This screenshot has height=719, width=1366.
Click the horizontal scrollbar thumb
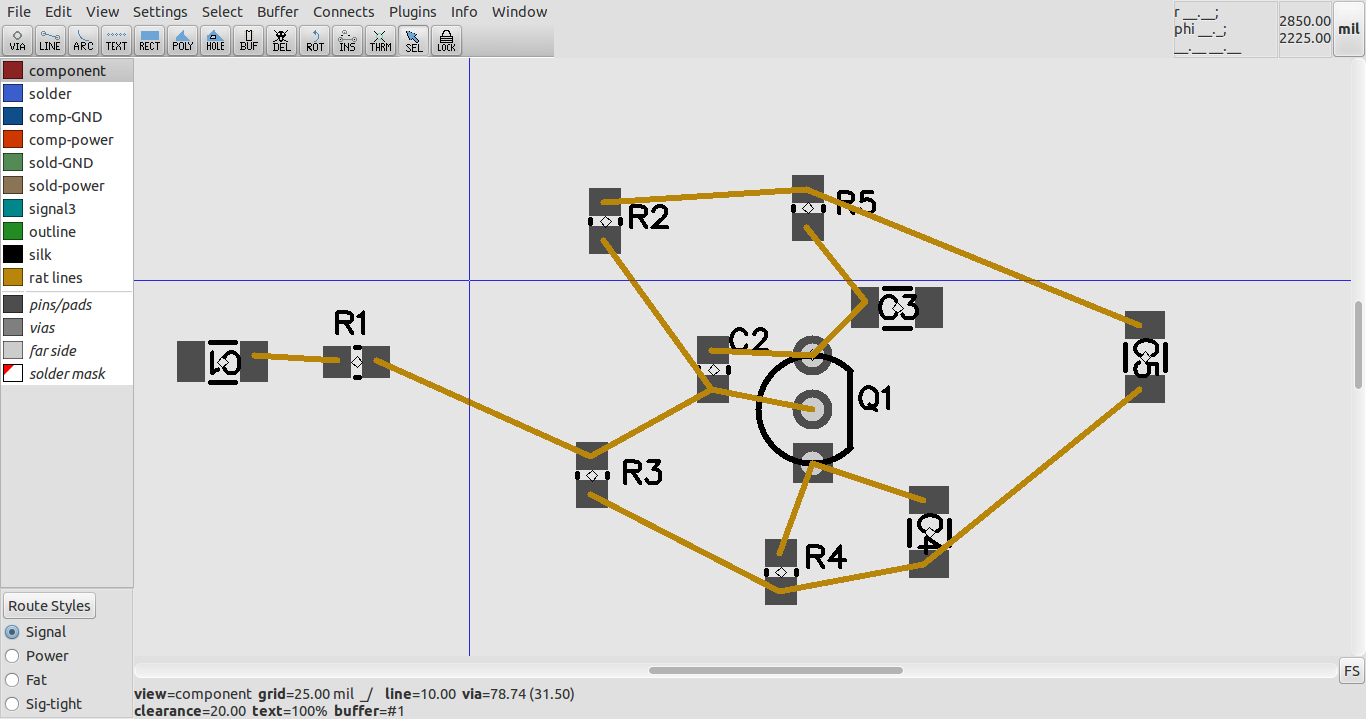(776, 670)
